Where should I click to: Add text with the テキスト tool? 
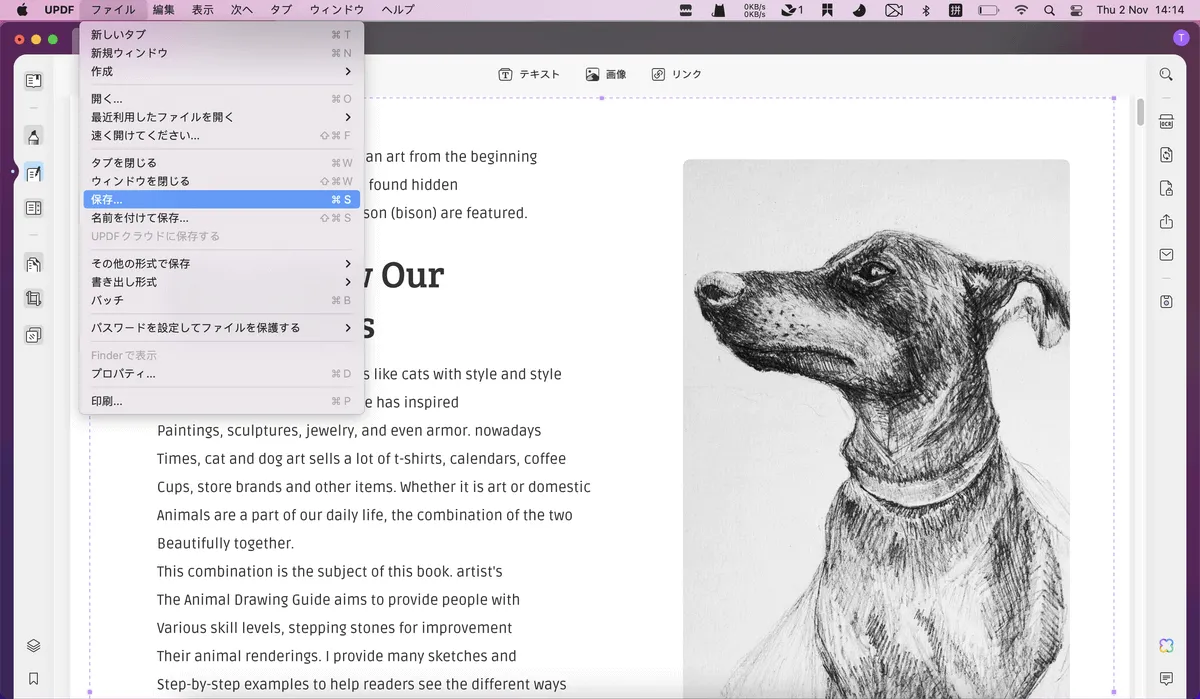click(x=529, y=74)
